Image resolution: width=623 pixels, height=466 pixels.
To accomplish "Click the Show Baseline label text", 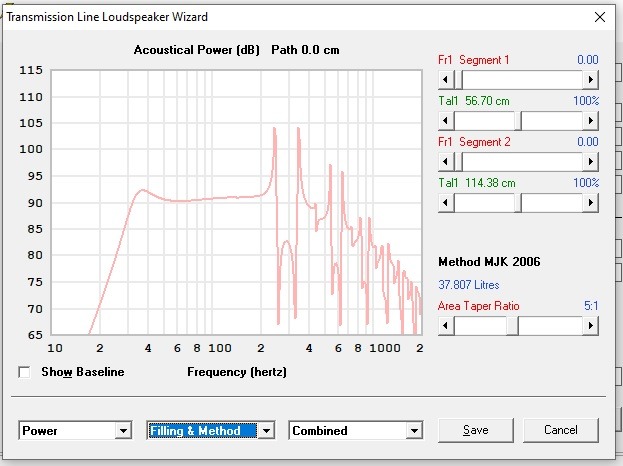I will coord(83,372).
